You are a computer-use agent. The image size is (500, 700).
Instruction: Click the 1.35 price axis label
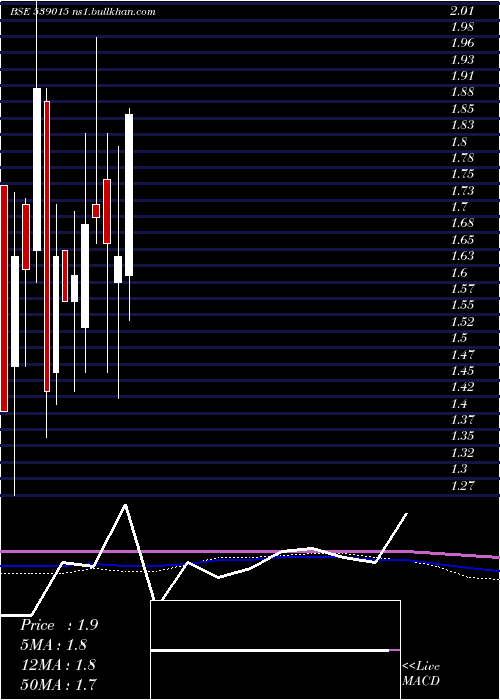click(x=462, y=437)
